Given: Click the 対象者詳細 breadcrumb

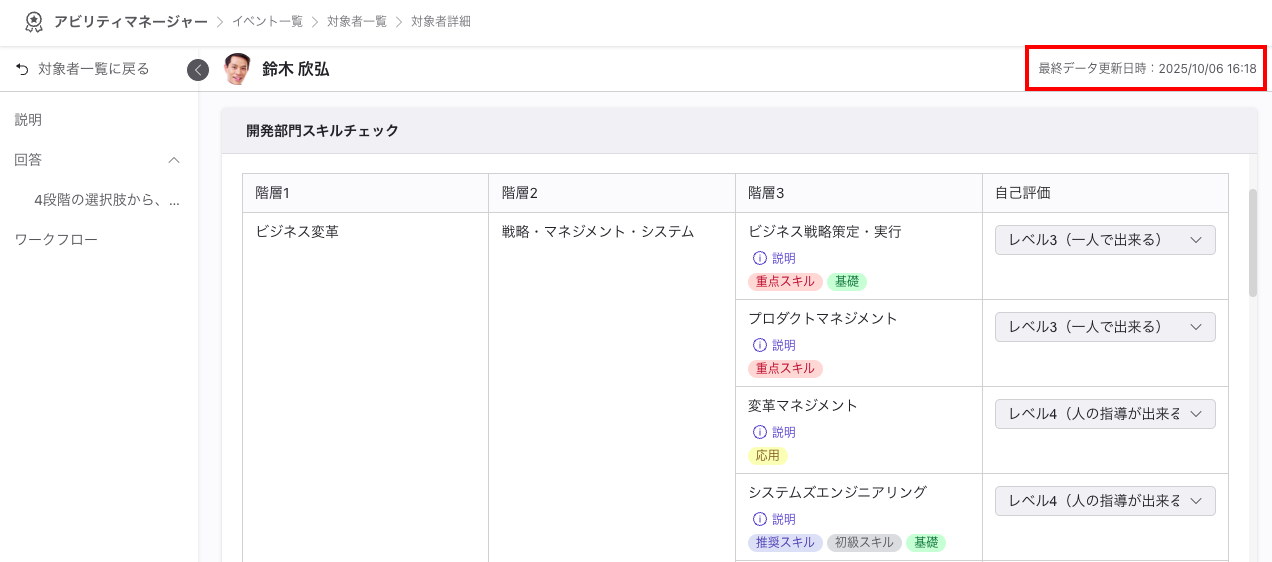Looking at the screenshot, I should [441, 21].
